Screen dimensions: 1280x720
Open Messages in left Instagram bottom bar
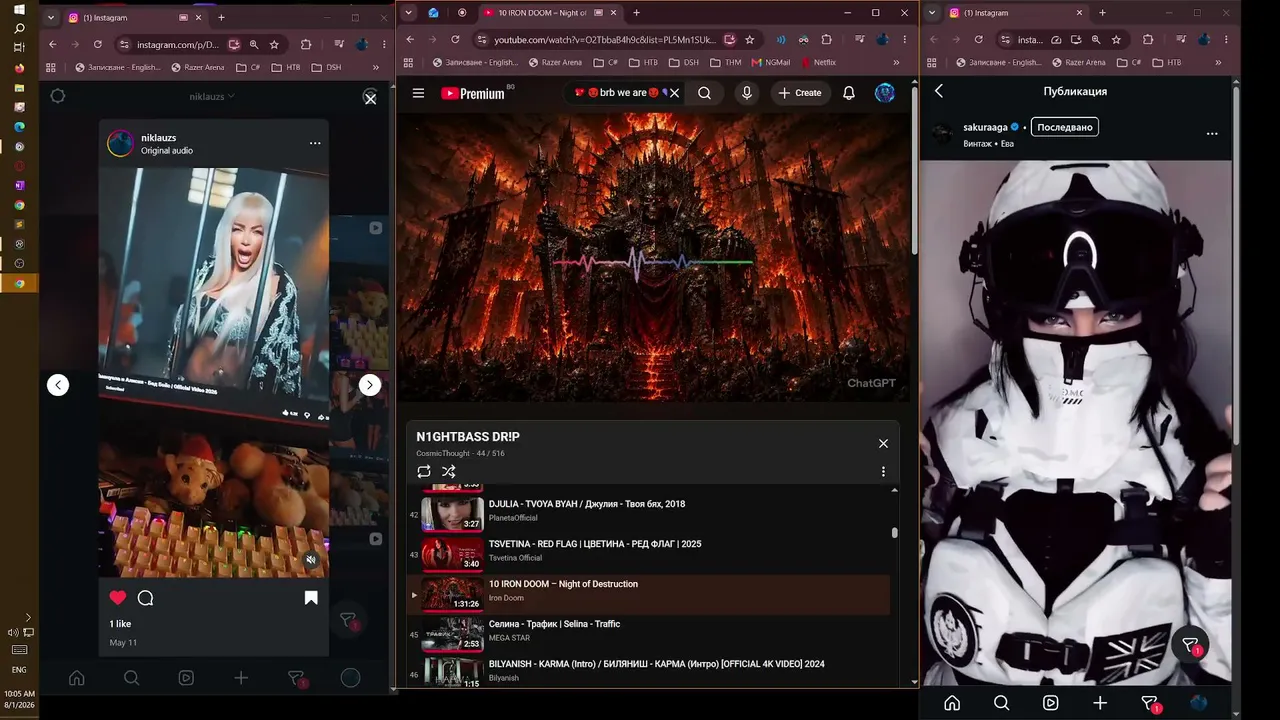[x=296, y=678]
